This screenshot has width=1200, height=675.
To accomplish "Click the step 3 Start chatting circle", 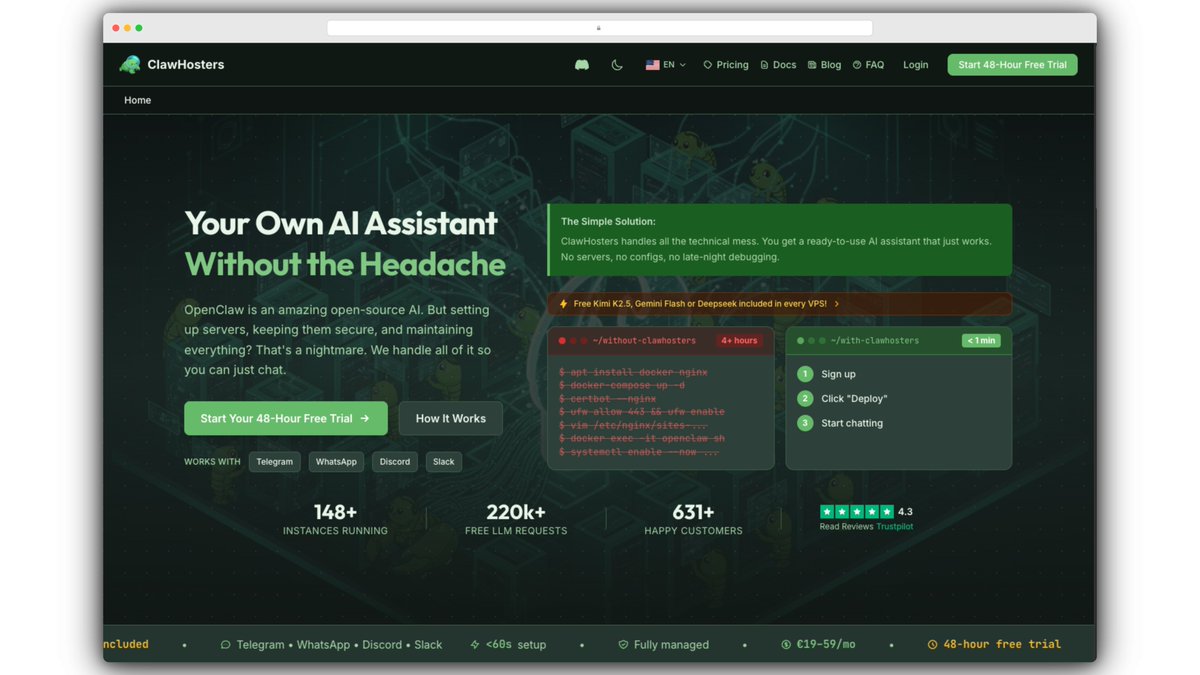I will pyautogui.click(x=805, y=423).
